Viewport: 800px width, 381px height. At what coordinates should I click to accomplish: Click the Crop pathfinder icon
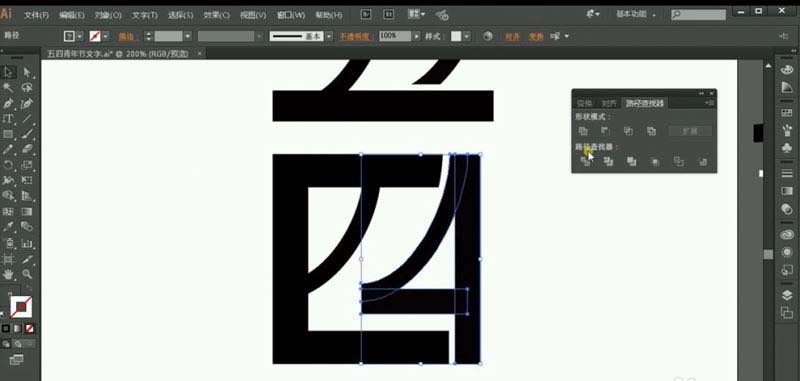click(x=656, y=162)
